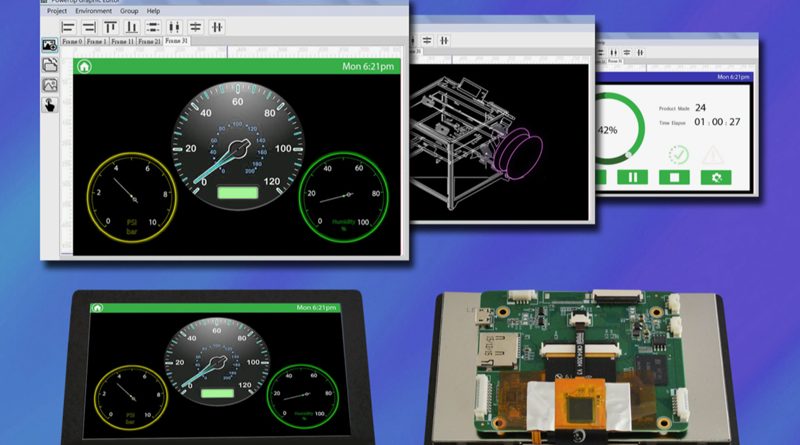Select the hand pointer tool in sidebar
The image size is (800, 445).
click(x=49, y=106)
